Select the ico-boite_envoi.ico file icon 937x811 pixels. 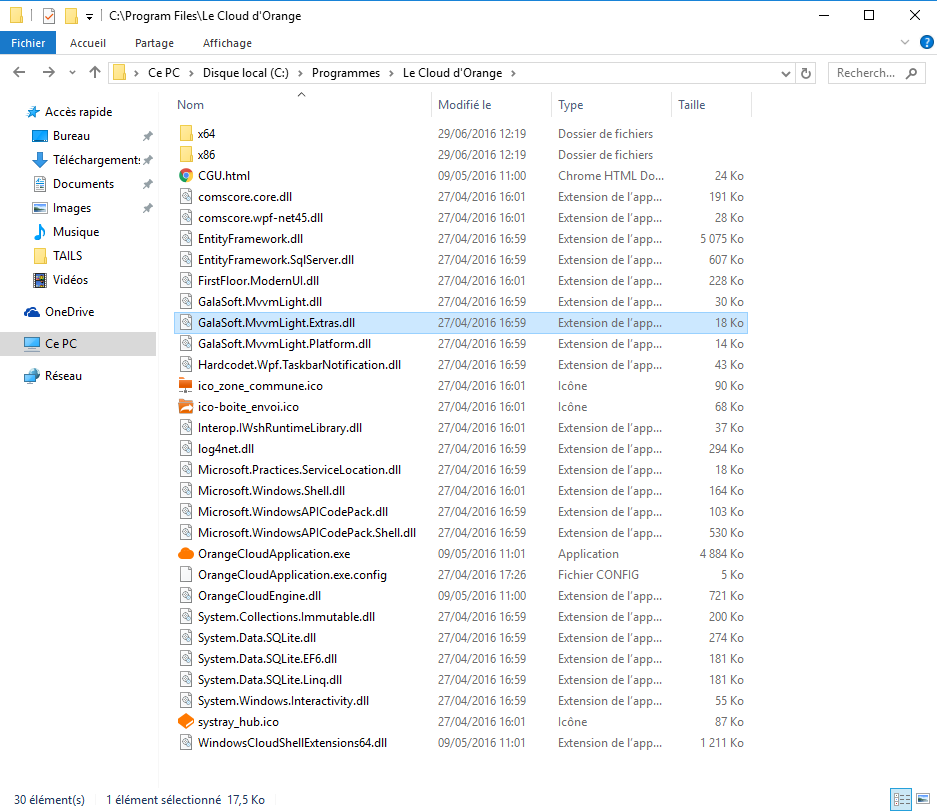pos(186,406)
